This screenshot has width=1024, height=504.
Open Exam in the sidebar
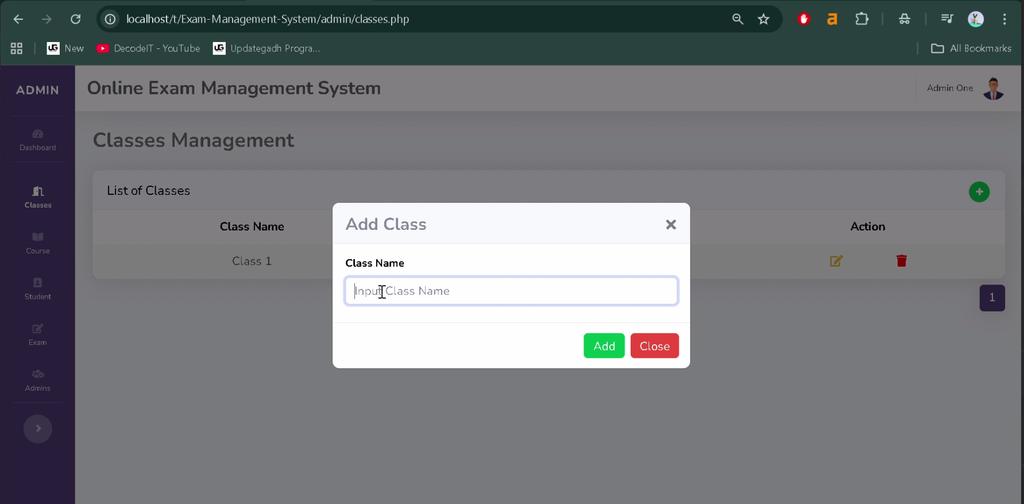pyautogui.click(x=37, y=334)
